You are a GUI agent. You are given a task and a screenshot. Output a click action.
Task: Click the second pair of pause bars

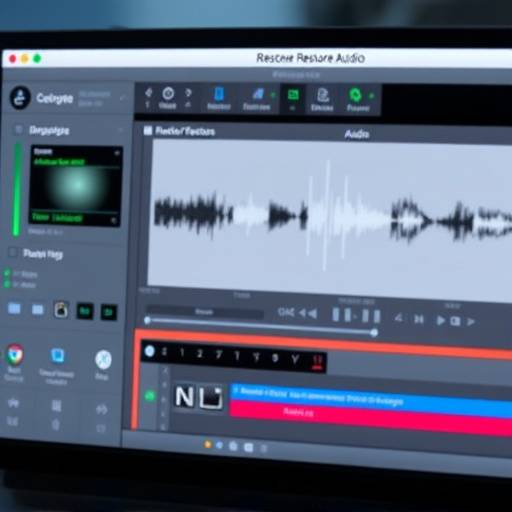[371, 316]
